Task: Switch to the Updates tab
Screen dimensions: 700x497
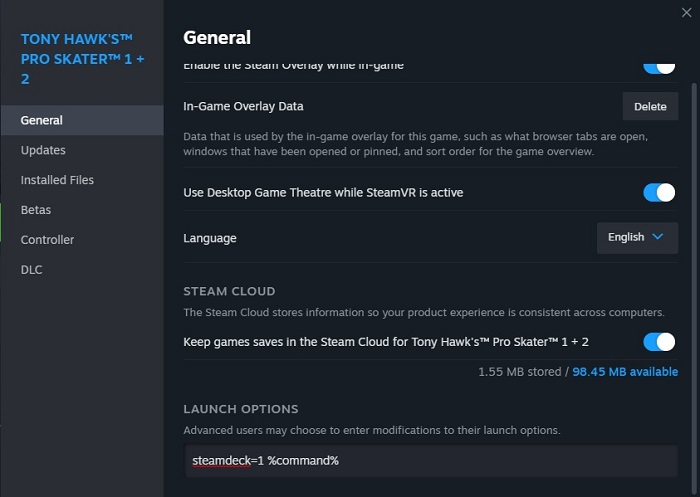Action: pyautogui.click(x=43, y=150)
